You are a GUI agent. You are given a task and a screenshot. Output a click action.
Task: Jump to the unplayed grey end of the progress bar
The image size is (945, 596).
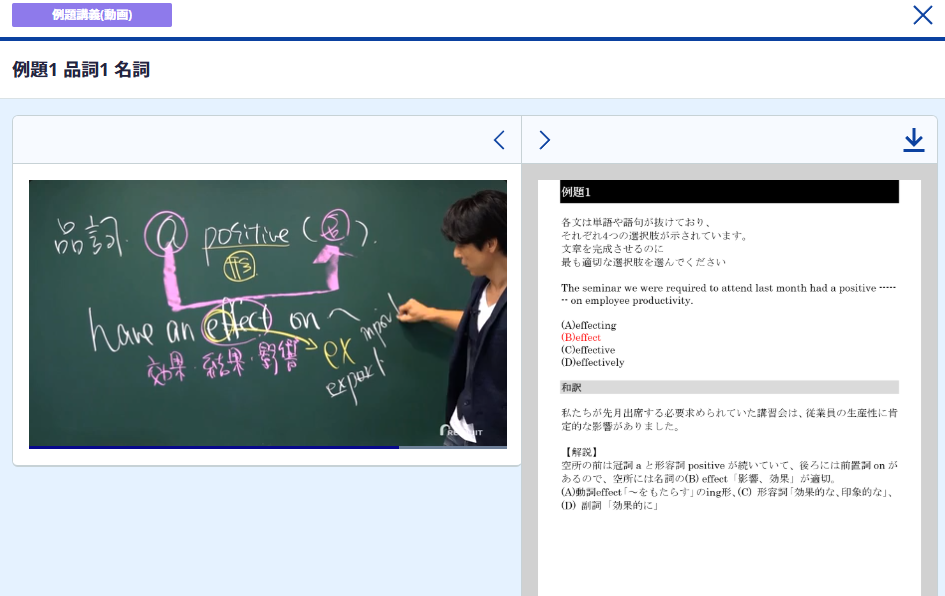453,447
